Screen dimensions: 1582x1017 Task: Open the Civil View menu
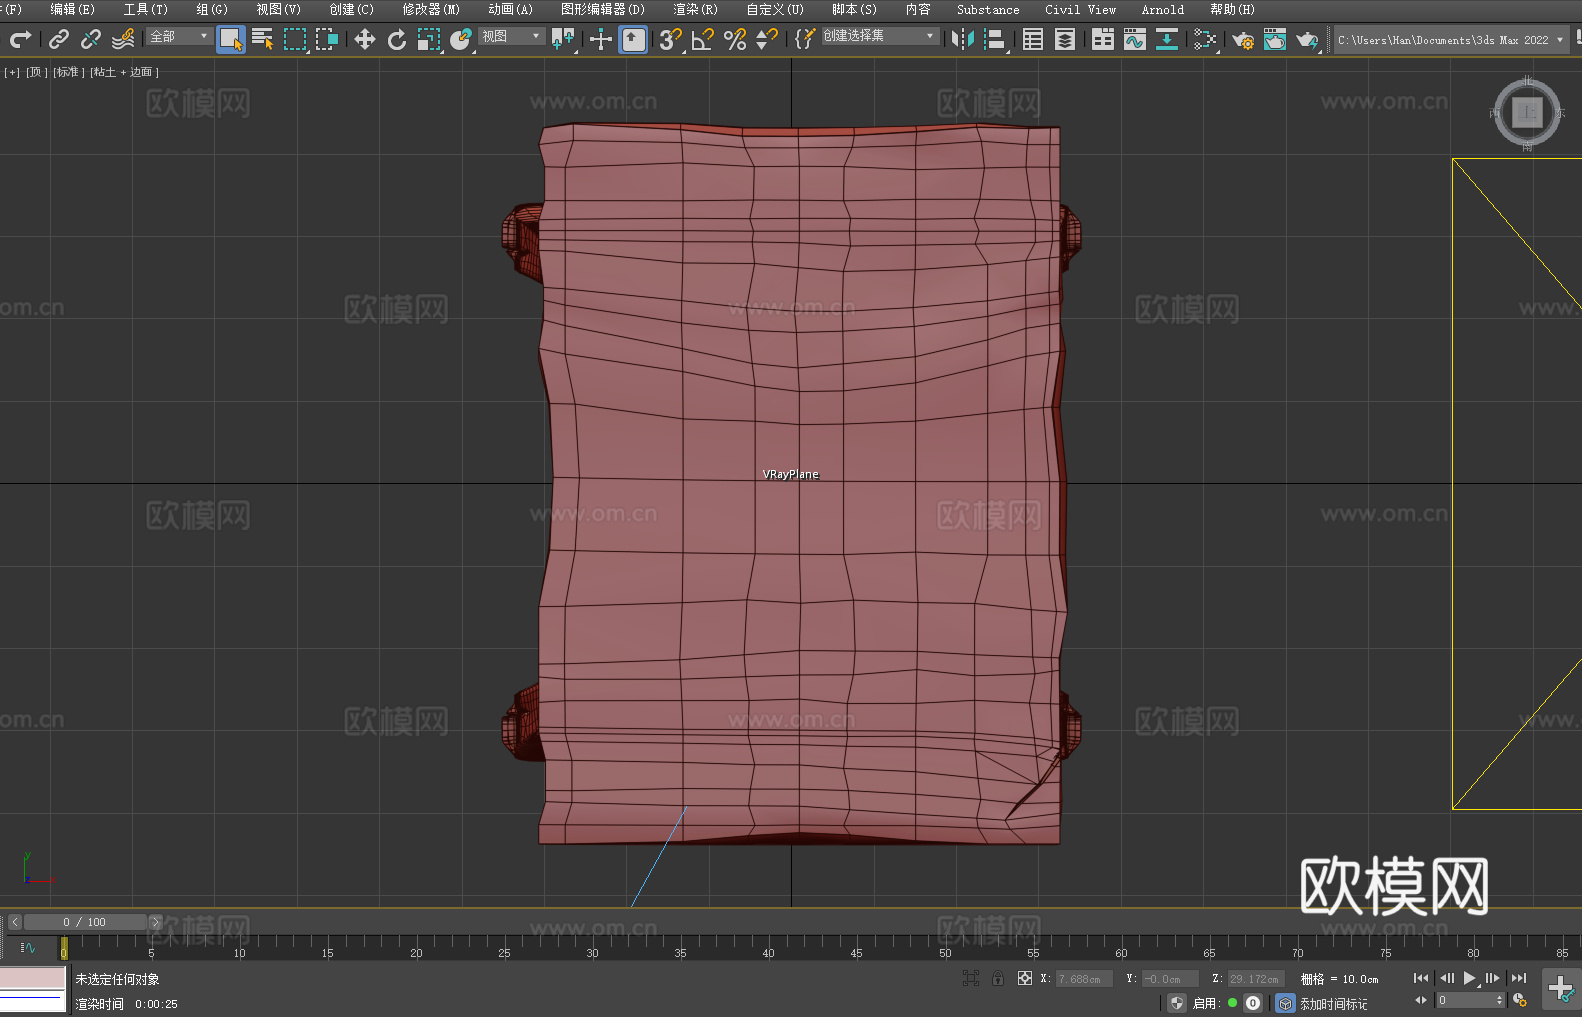1081,9
